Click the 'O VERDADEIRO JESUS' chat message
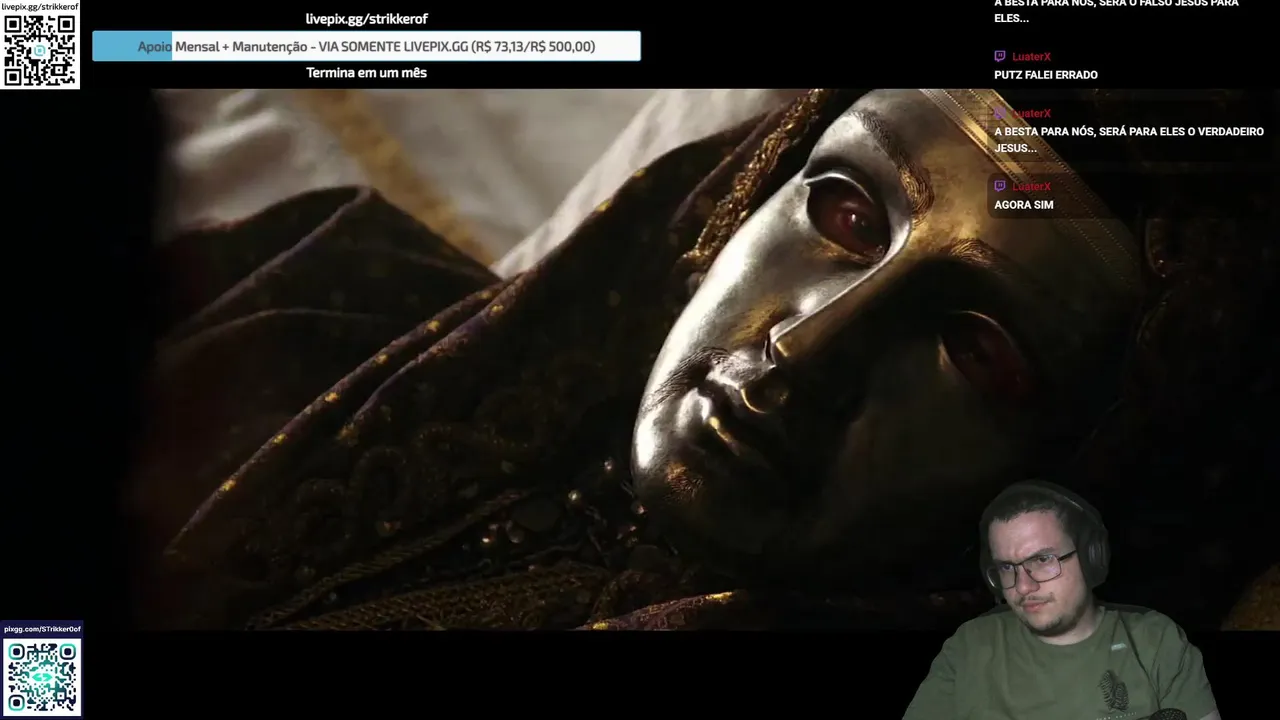 point(1129,139)
